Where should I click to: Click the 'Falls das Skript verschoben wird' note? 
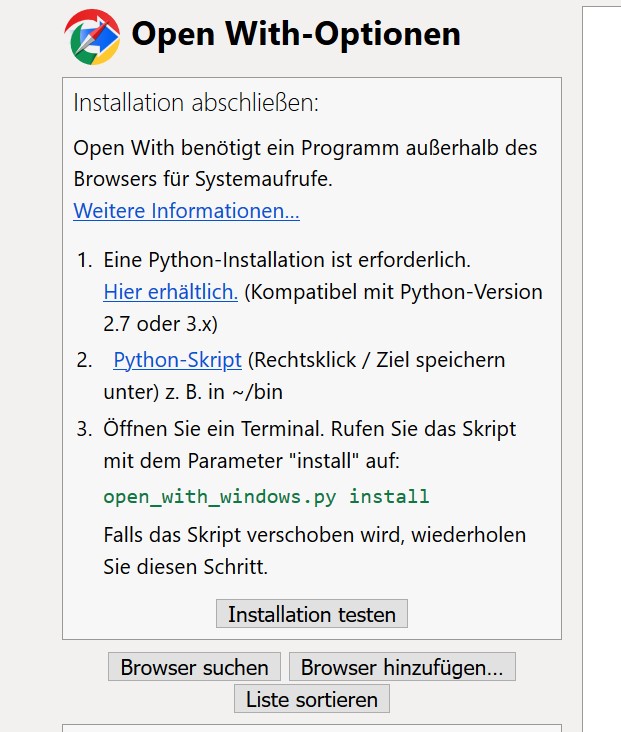tap(314, 534)
